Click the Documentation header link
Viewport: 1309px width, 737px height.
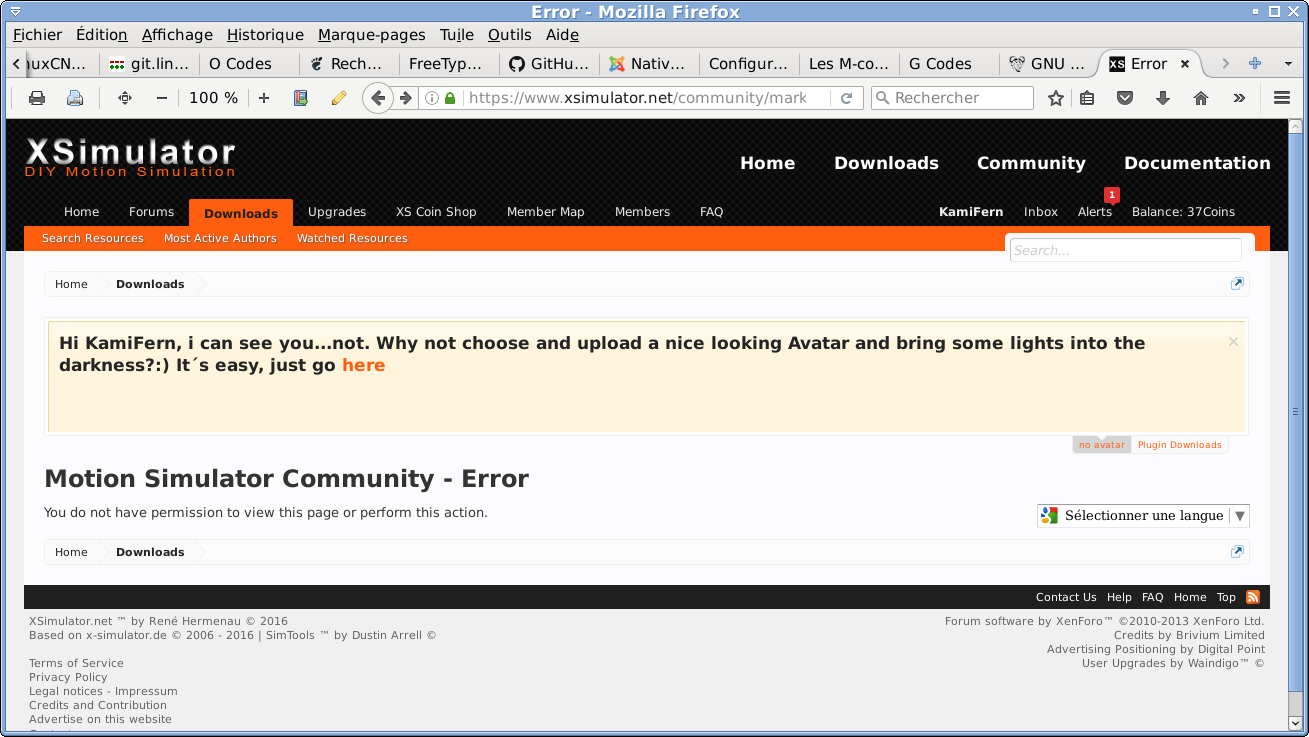click(x=1197, y=163)
